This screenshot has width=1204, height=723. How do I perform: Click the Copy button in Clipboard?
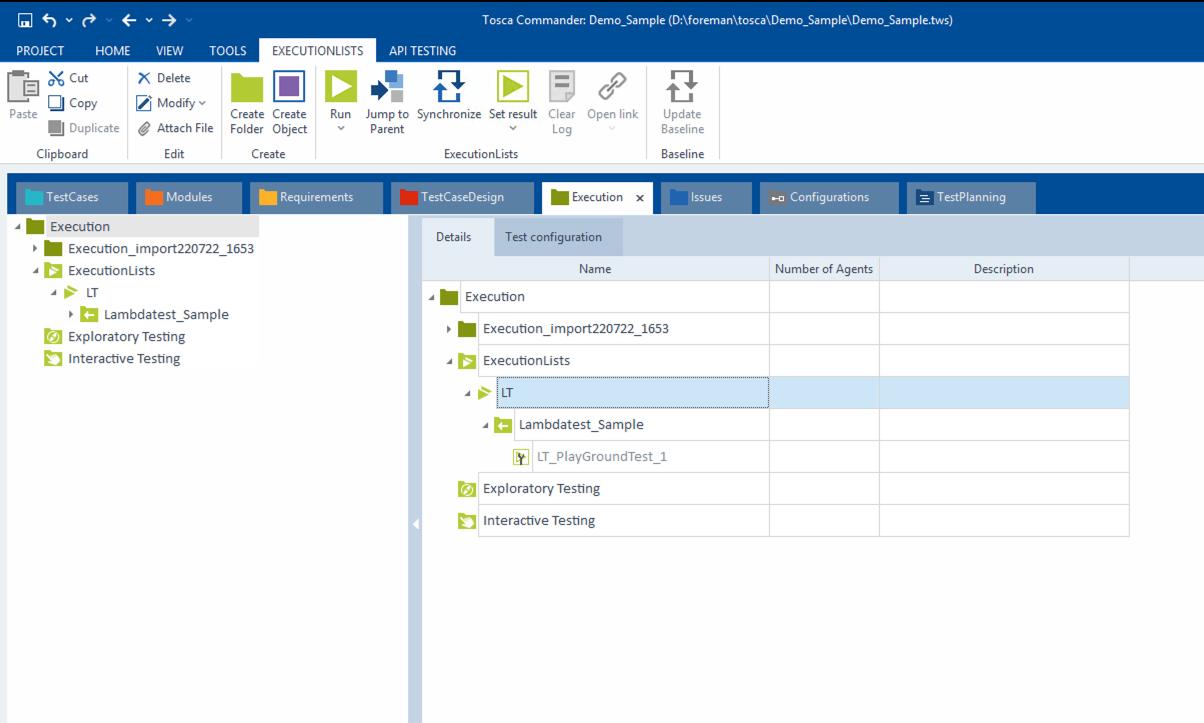[73, 103]
